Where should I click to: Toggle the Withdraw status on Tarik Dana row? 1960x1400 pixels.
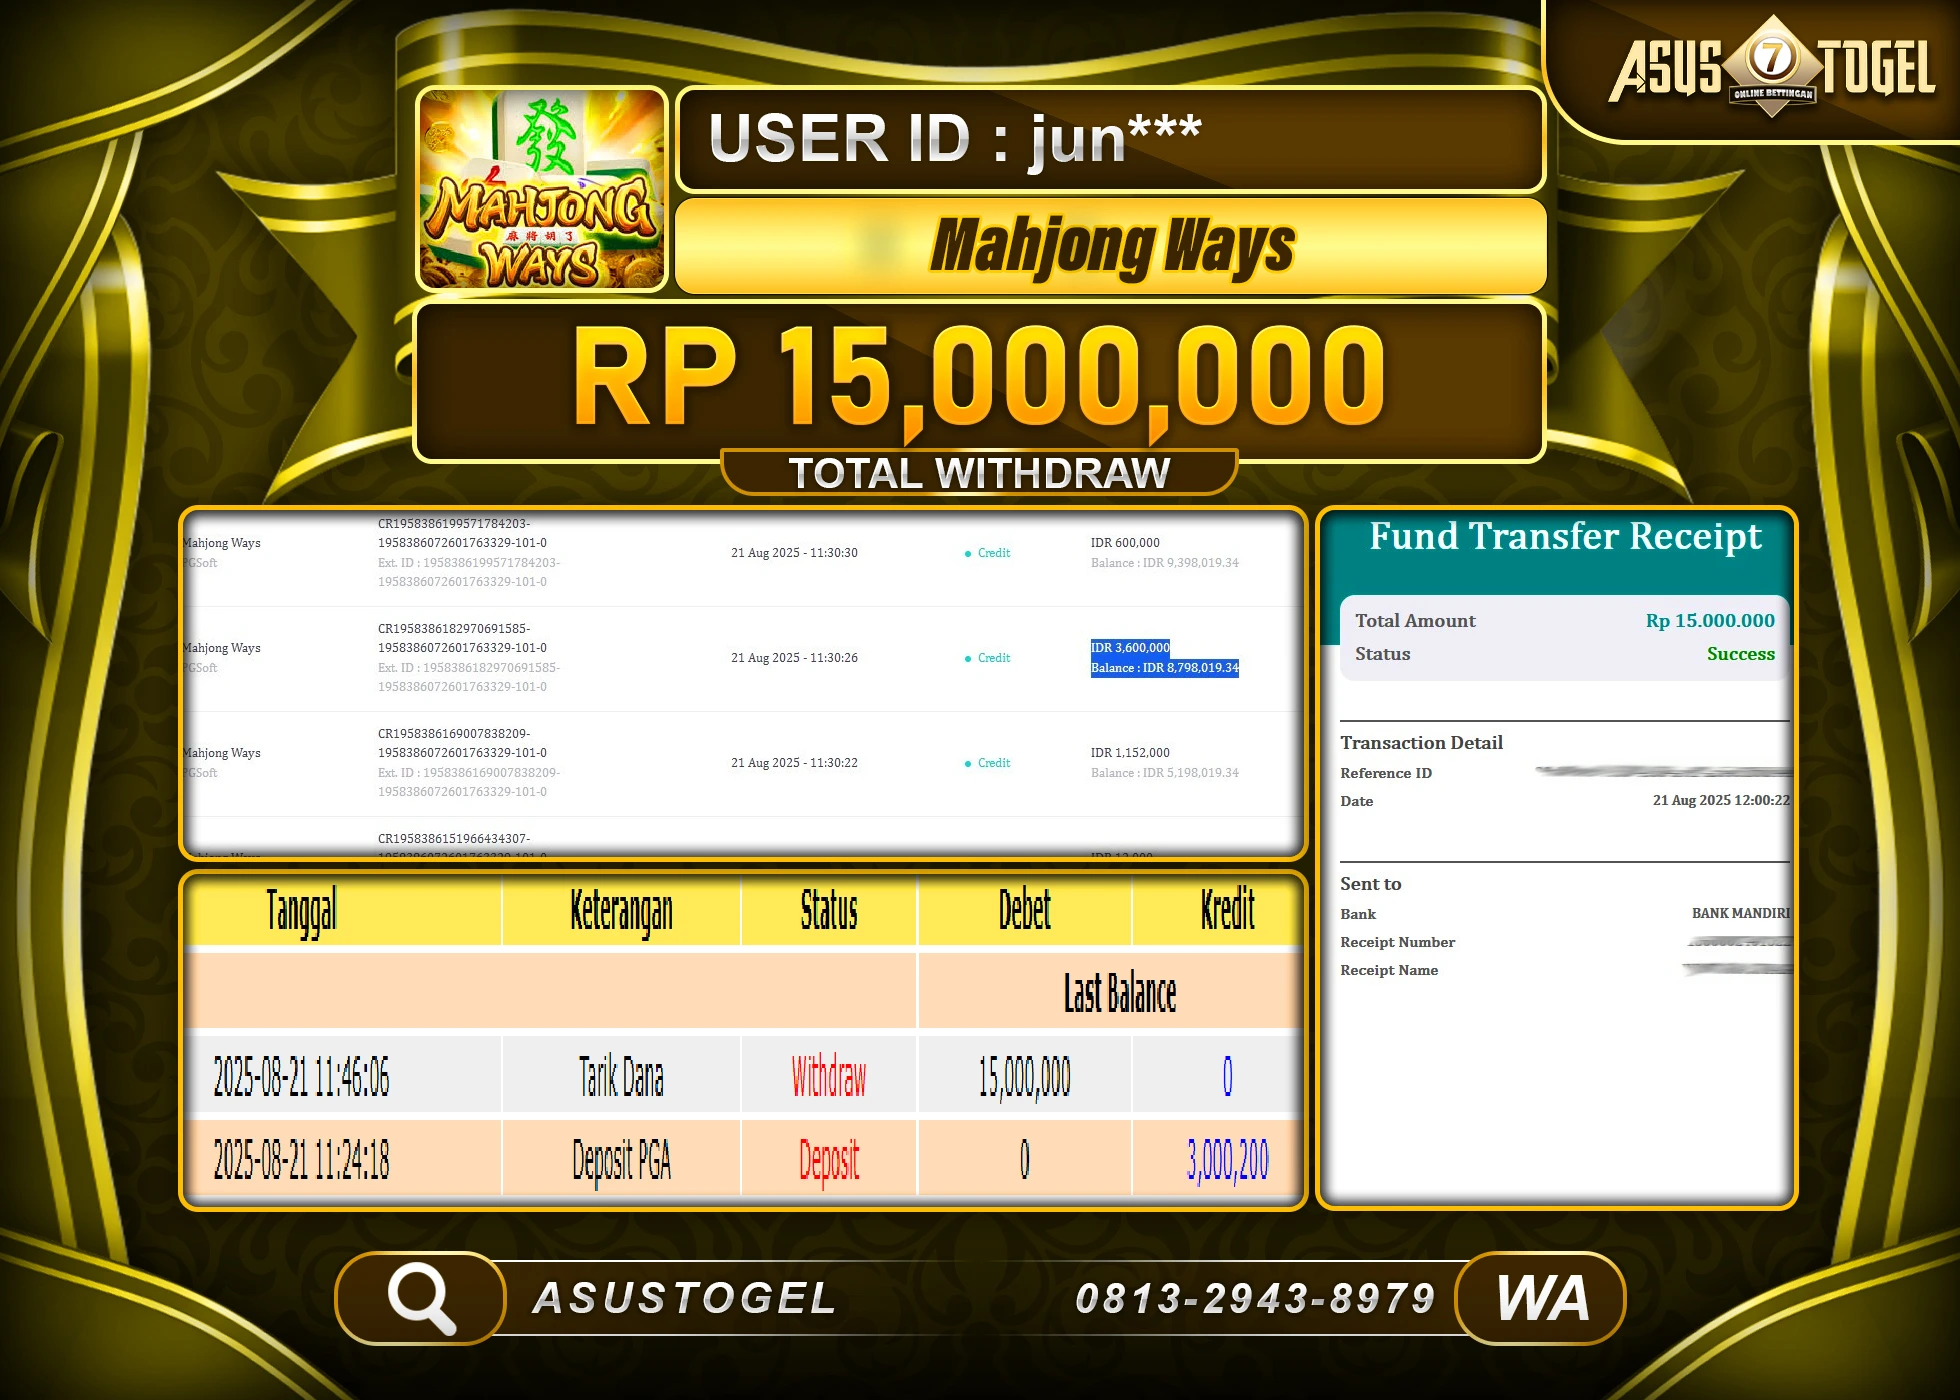[x=828, y=1074]
